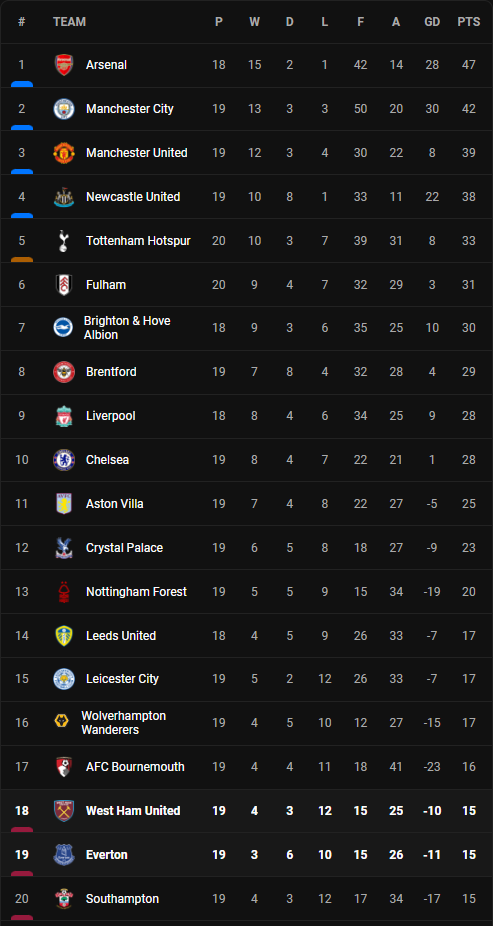The width and height of the screenshot is (493, 926).
Task: Click the West Ham United crest
Action: pyautogui.click(x=64, y=811)
